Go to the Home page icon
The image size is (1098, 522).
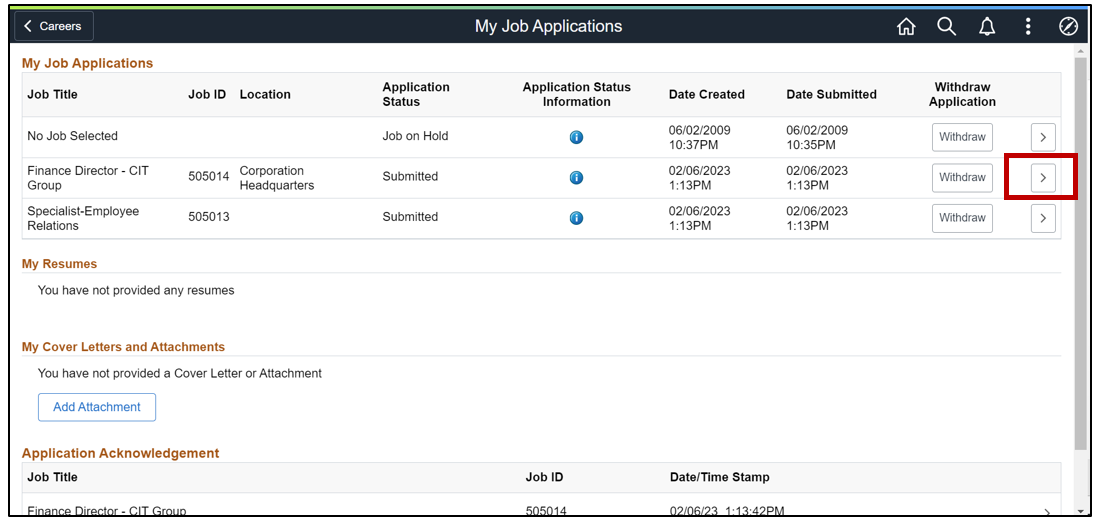[x=906, y=27]
